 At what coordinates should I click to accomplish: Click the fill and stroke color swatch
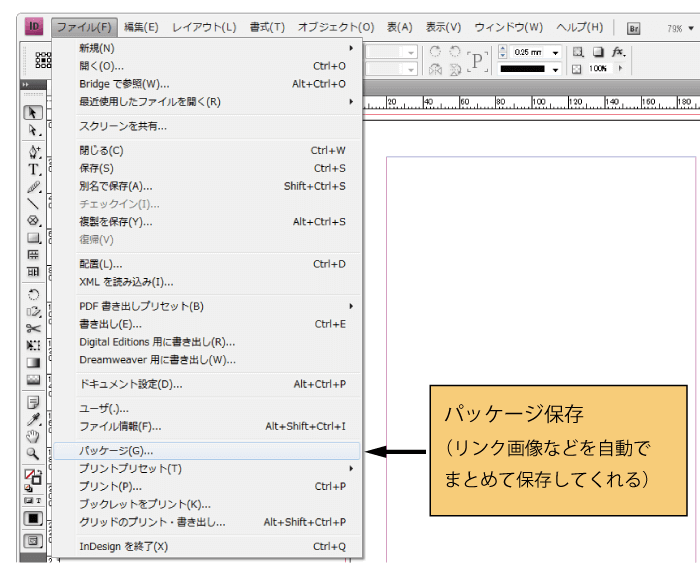pos(33,477)
